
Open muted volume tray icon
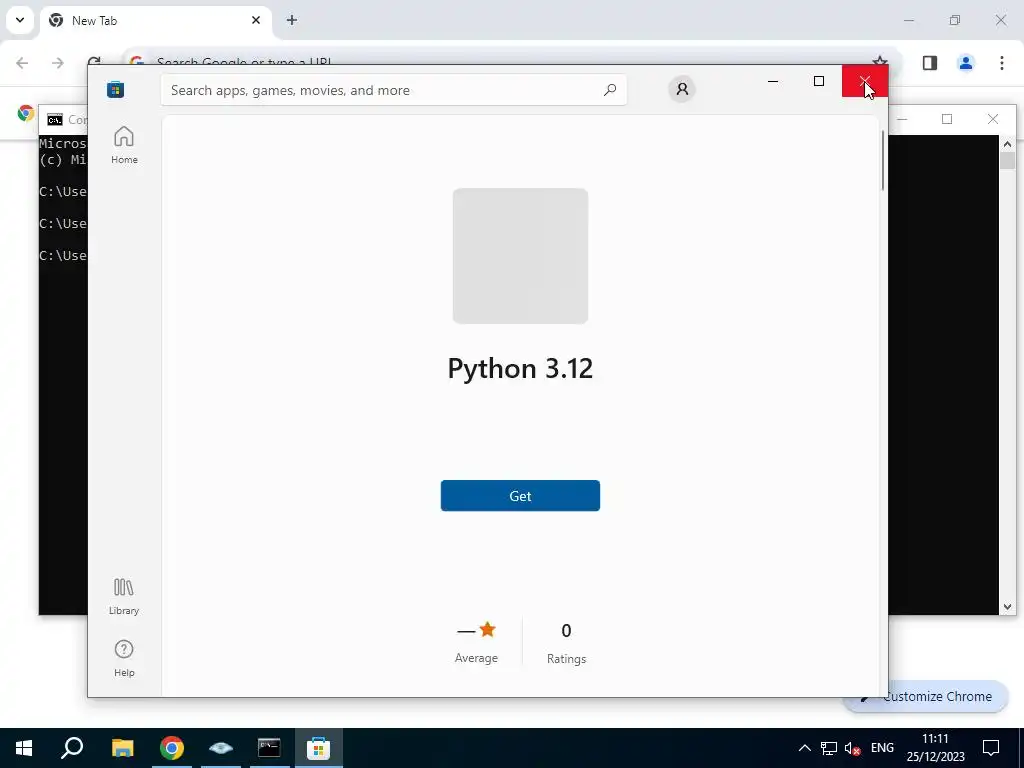pos(852,748)
